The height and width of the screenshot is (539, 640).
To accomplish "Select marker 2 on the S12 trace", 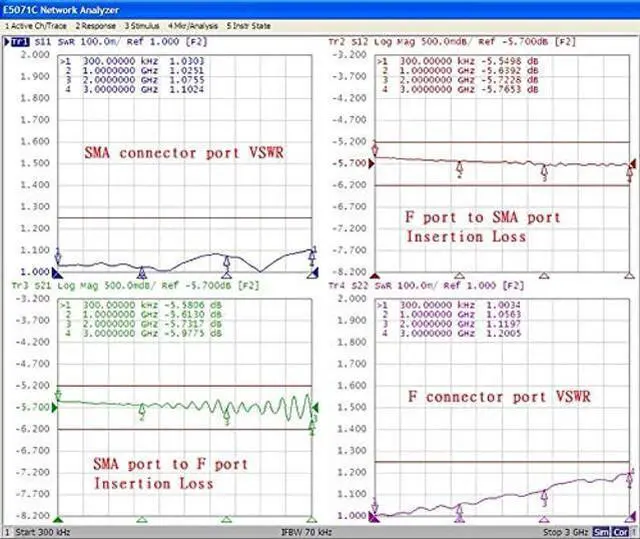I will pos(460,169).
